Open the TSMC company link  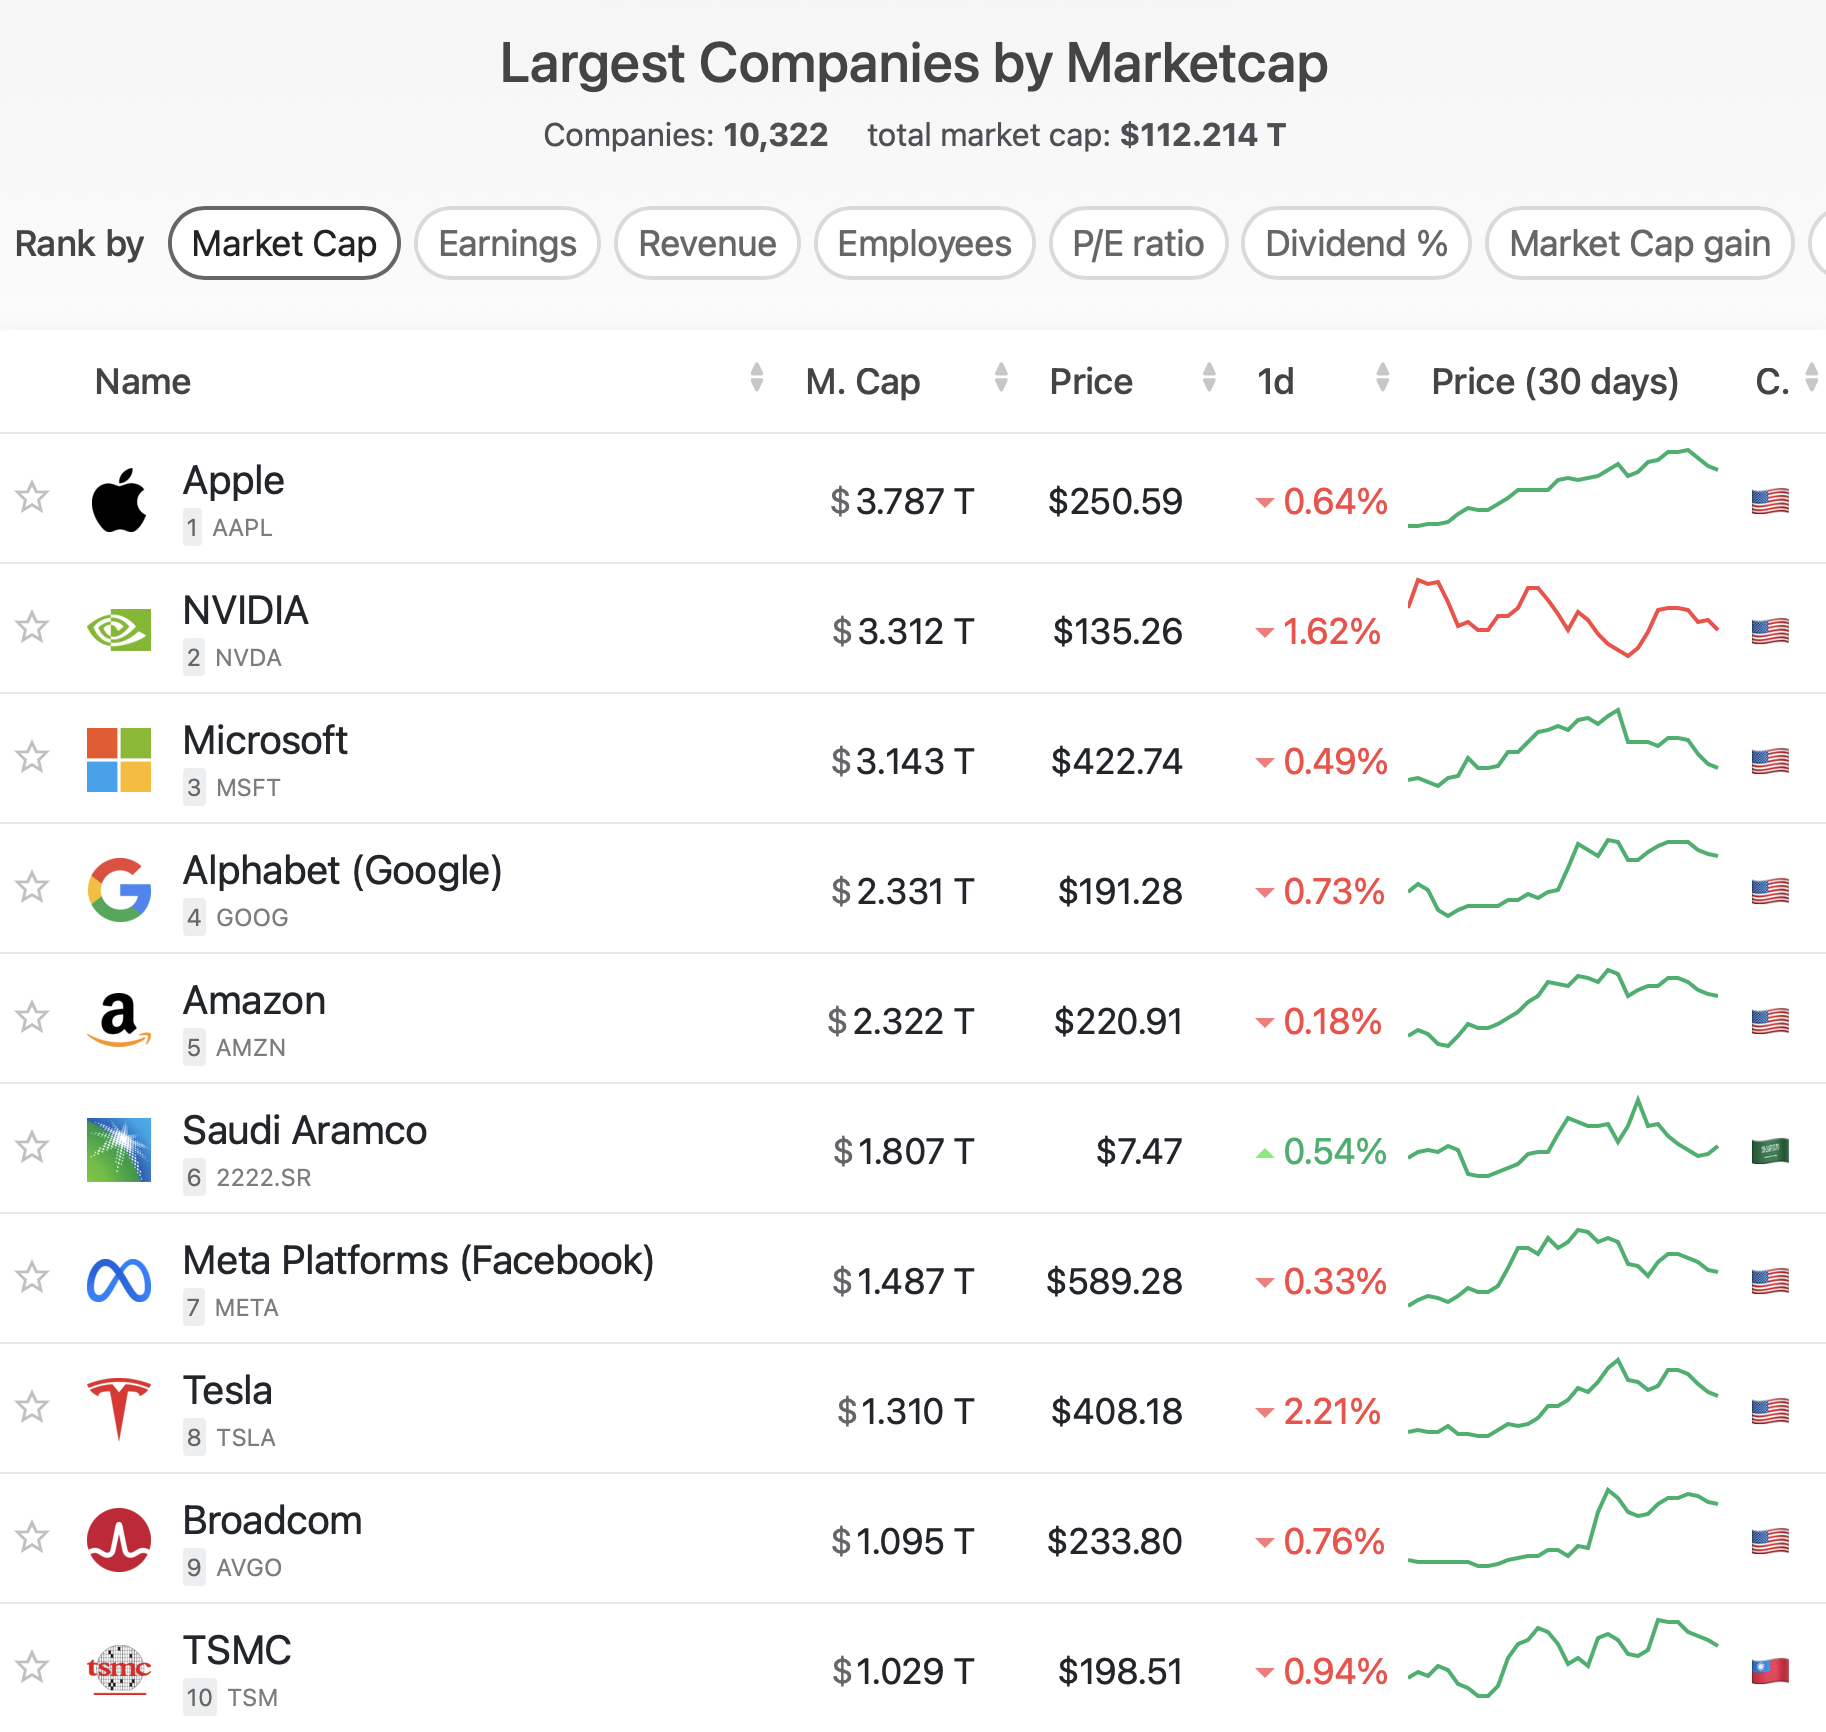[237, 1650]
